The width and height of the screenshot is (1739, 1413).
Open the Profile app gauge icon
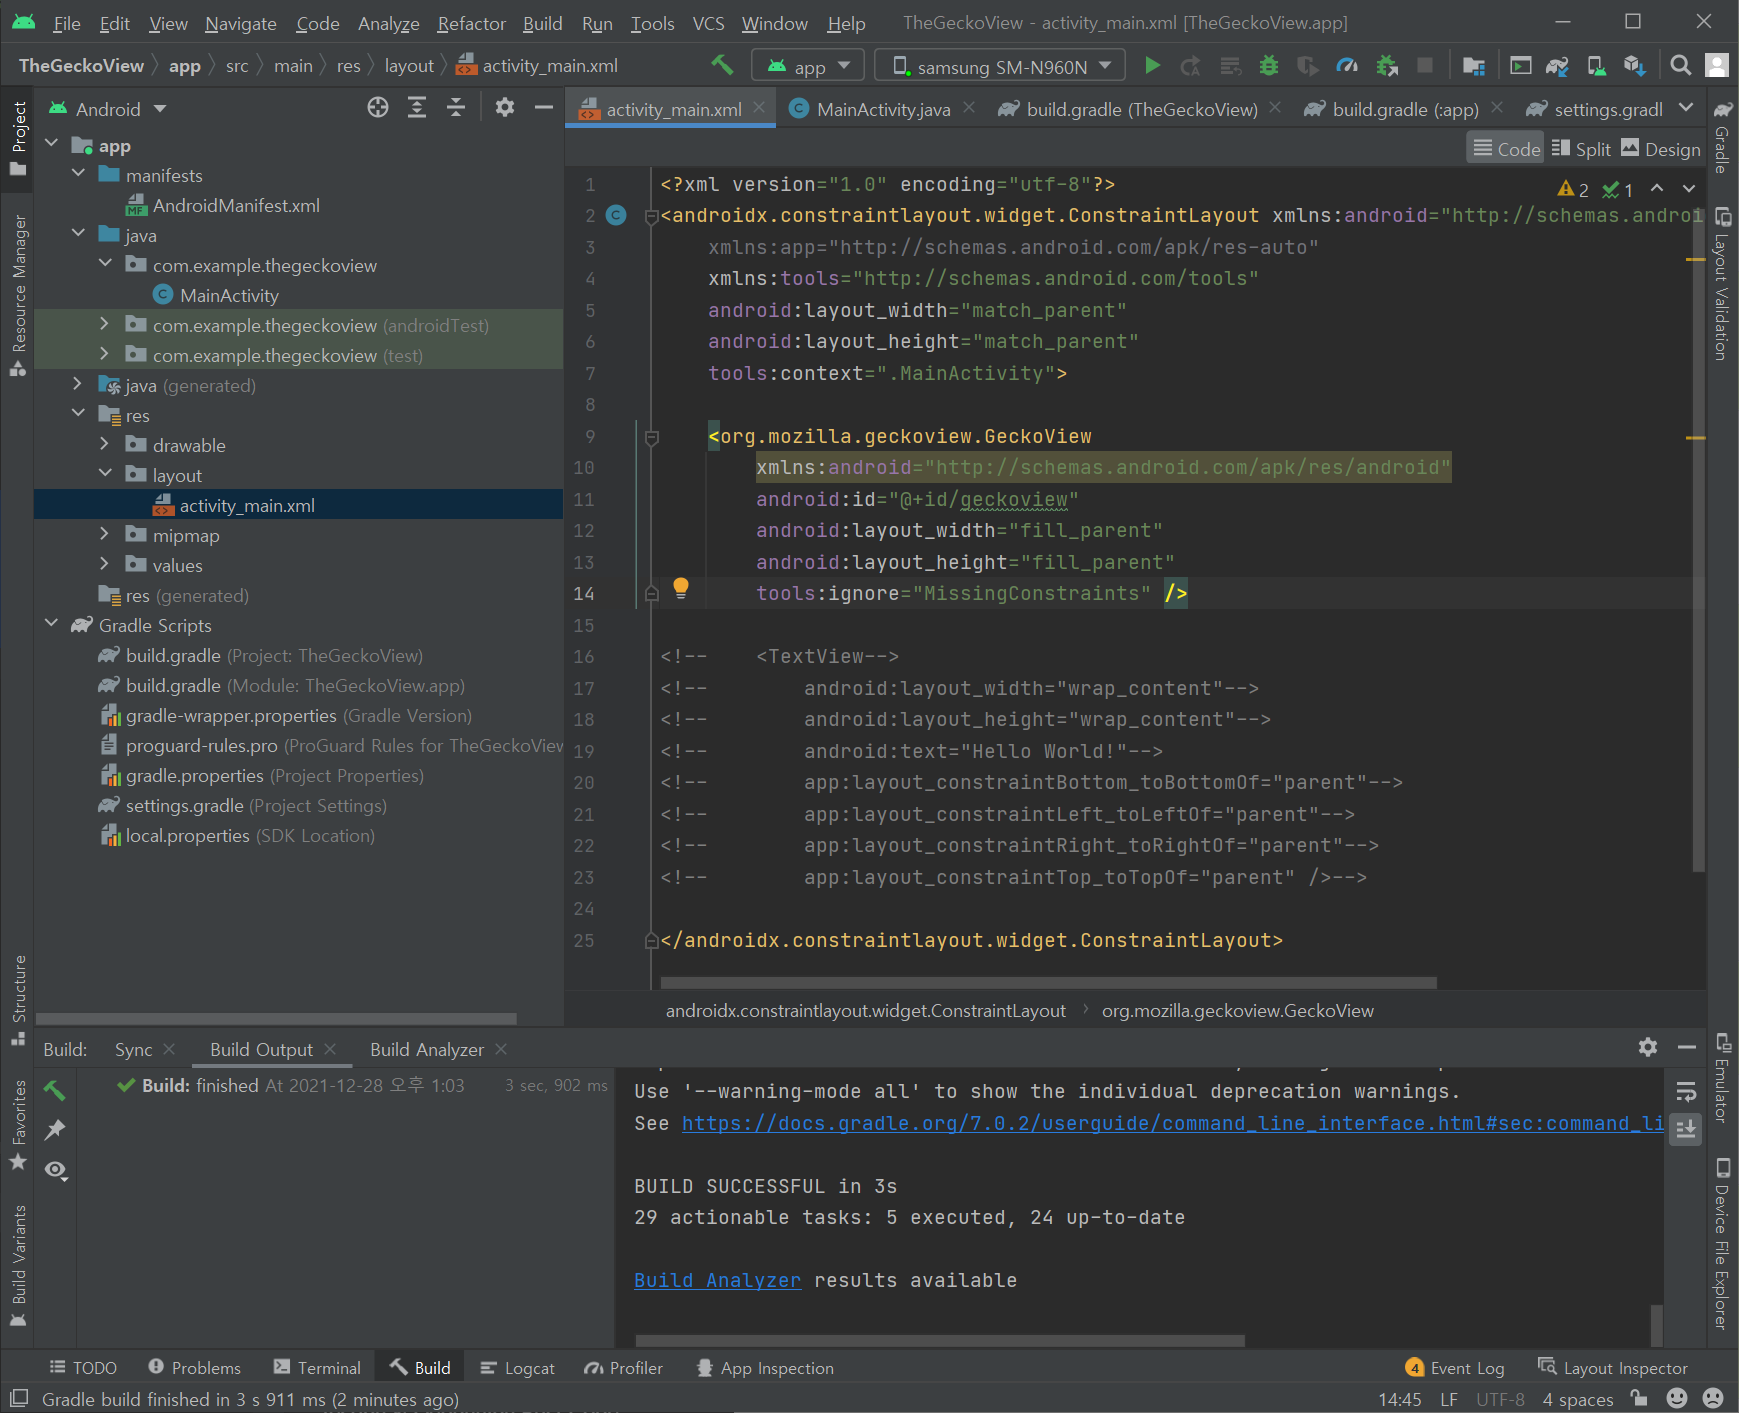[1347, 66]
